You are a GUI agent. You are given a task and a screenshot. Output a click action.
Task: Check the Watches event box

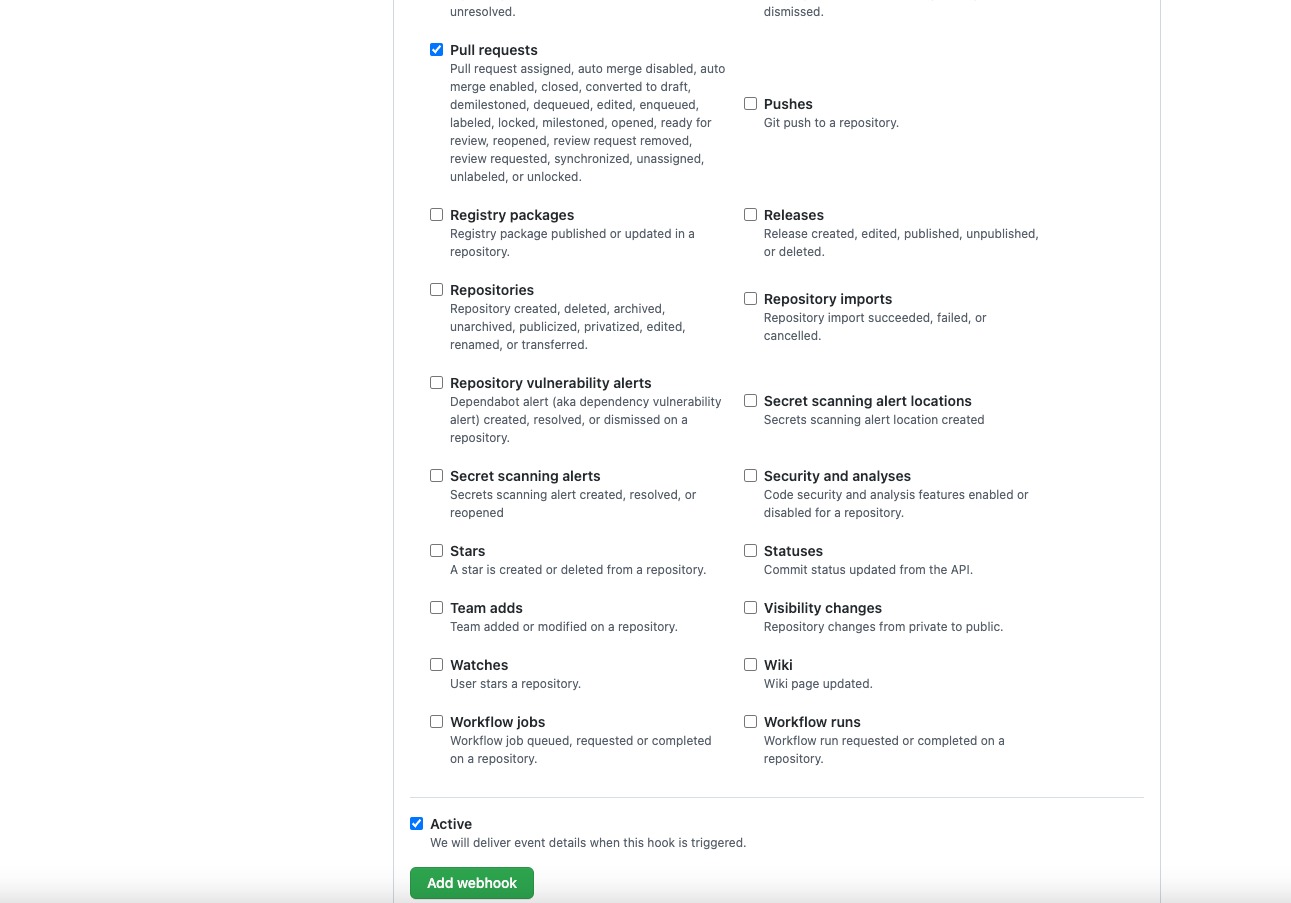[x=436, y=664]
